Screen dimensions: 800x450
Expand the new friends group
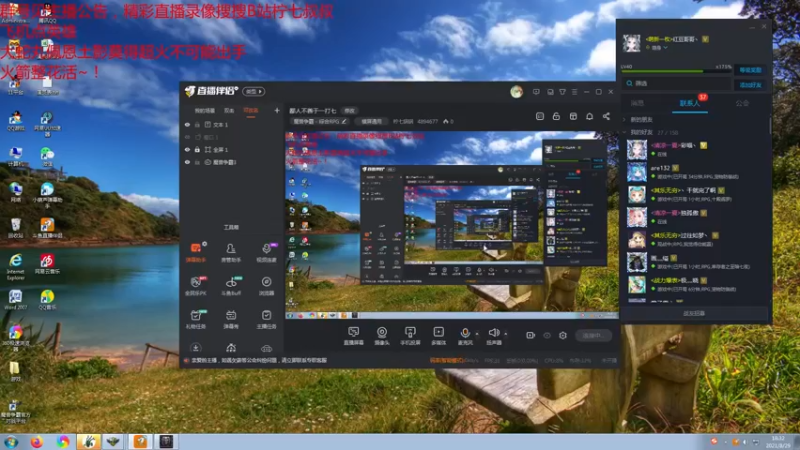click(x=624, y=119)
